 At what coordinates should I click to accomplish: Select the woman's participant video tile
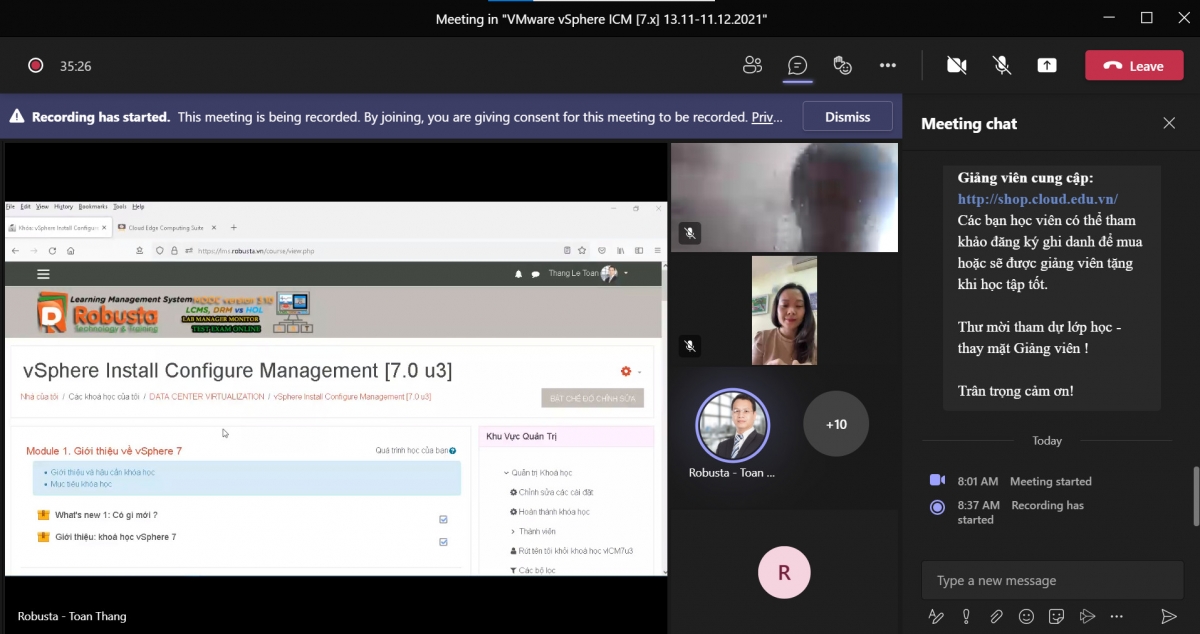784,310
